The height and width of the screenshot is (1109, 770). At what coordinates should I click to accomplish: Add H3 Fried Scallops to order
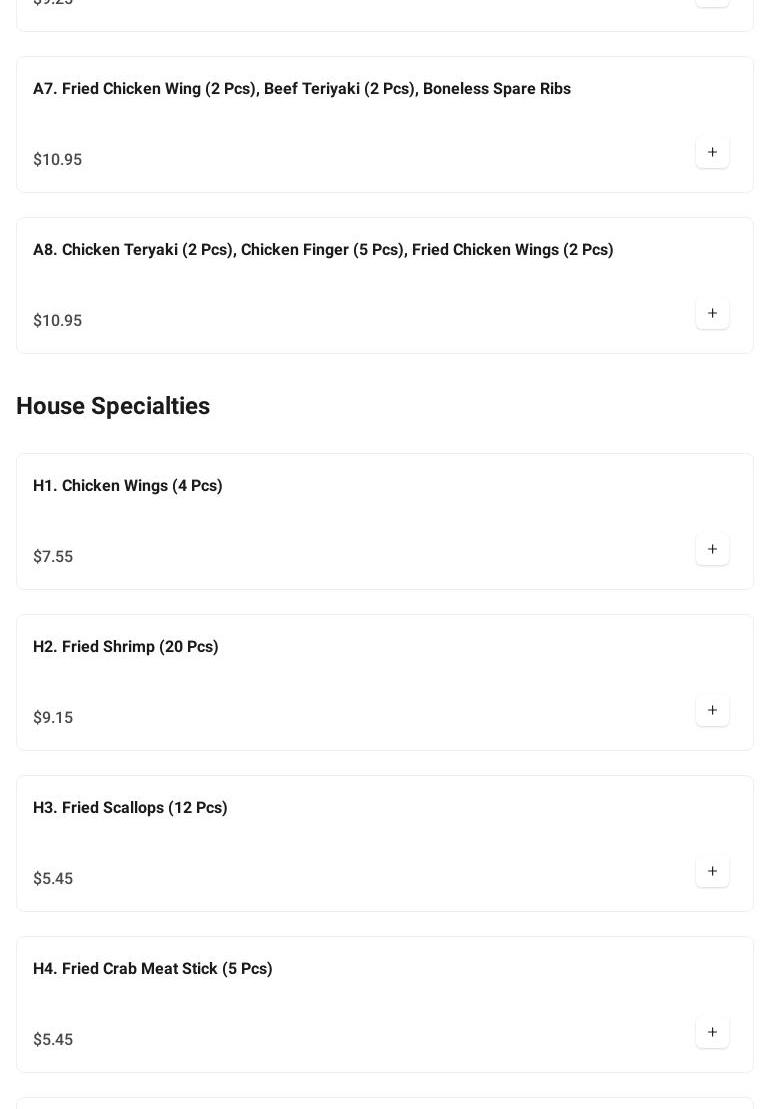[712, 871]
